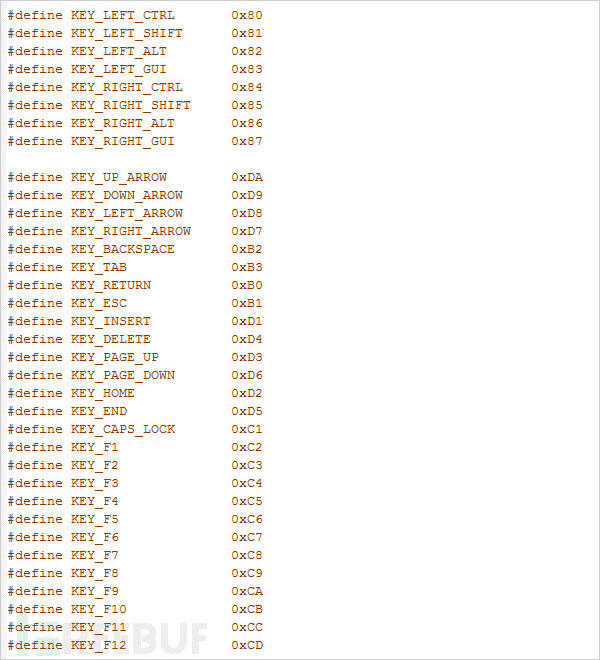
Task: Click the hex value 0xC6 for KEY_F5
Action: point(247,519)
